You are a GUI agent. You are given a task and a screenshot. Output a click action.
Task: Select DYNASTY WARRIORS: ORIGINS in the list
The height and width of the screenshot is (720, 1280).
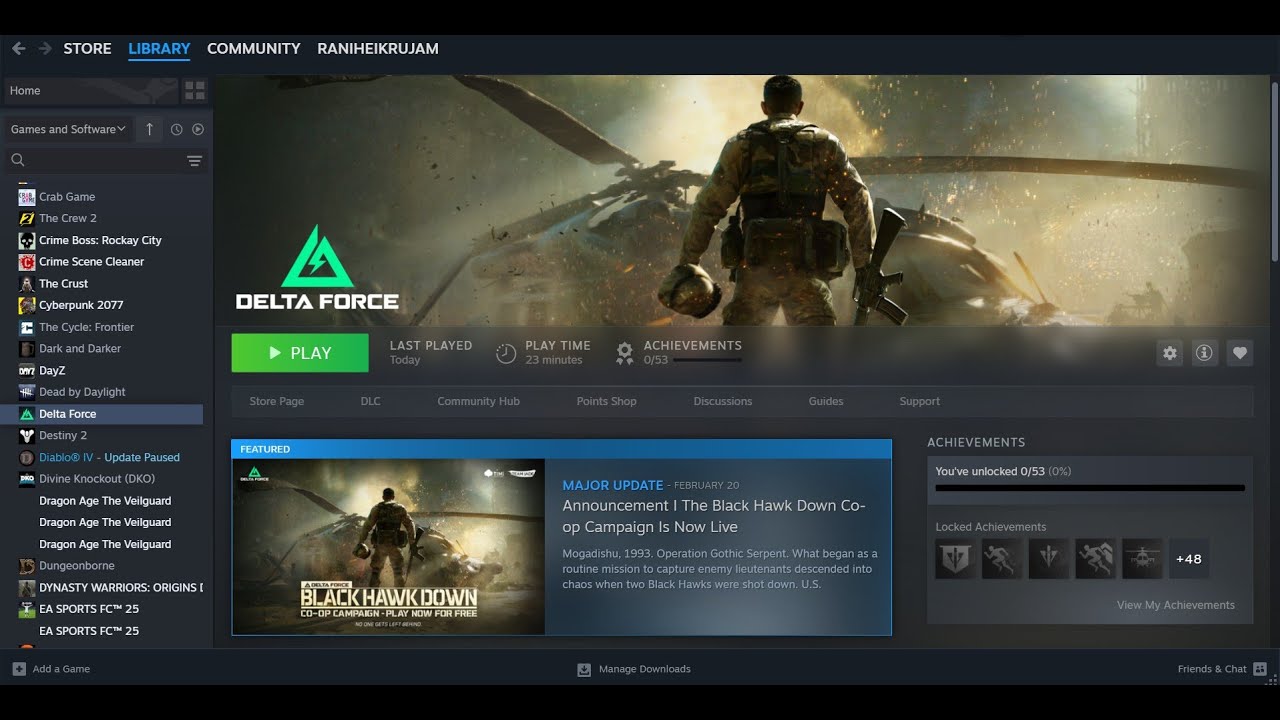(109, 587)
